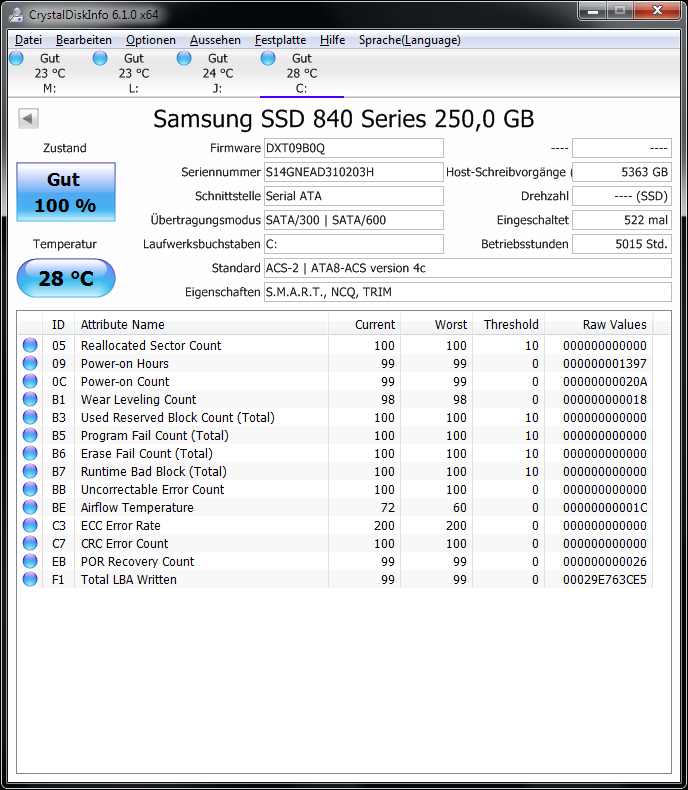Click status orb for Reallocated Sector Count

coord(30,345)
